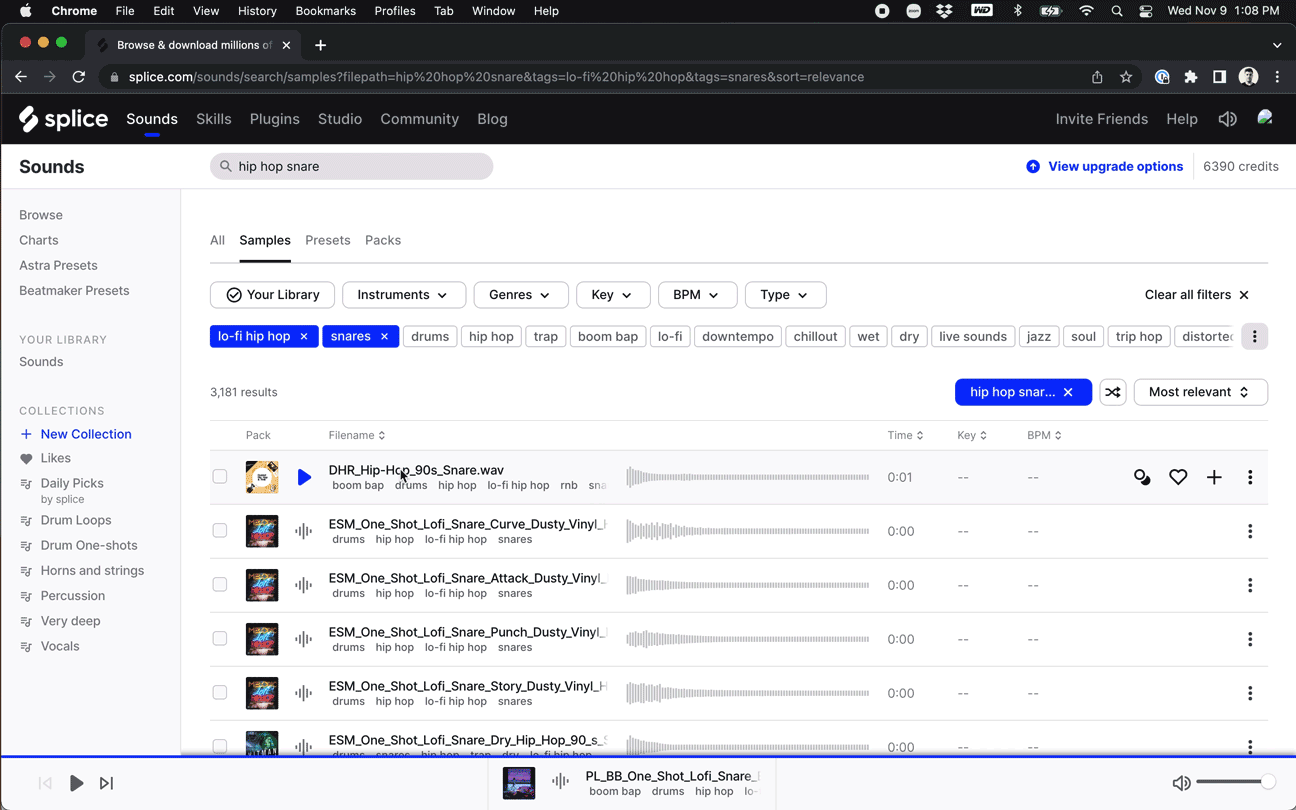The height and width of the screenshot is (810, 1296).
Task: Click the Splice logo
Action: (x=63, y=119)
